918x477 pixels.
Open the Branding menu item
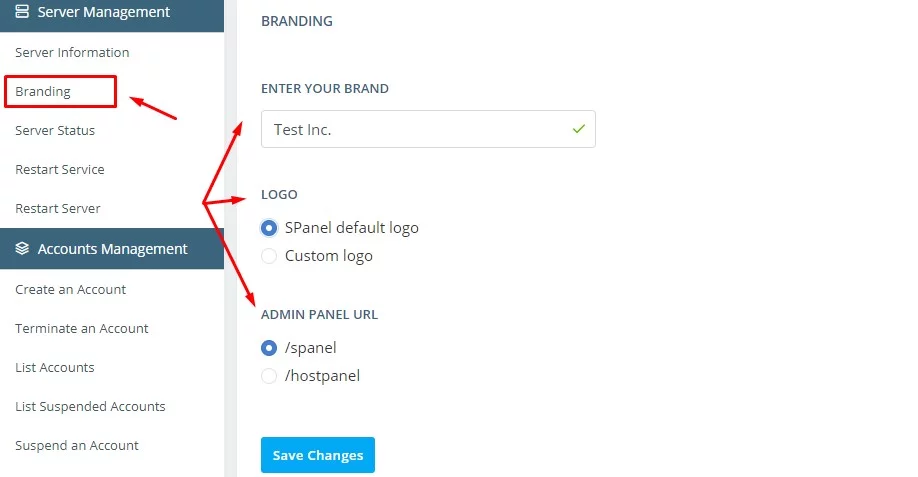[x=43, y=91]
